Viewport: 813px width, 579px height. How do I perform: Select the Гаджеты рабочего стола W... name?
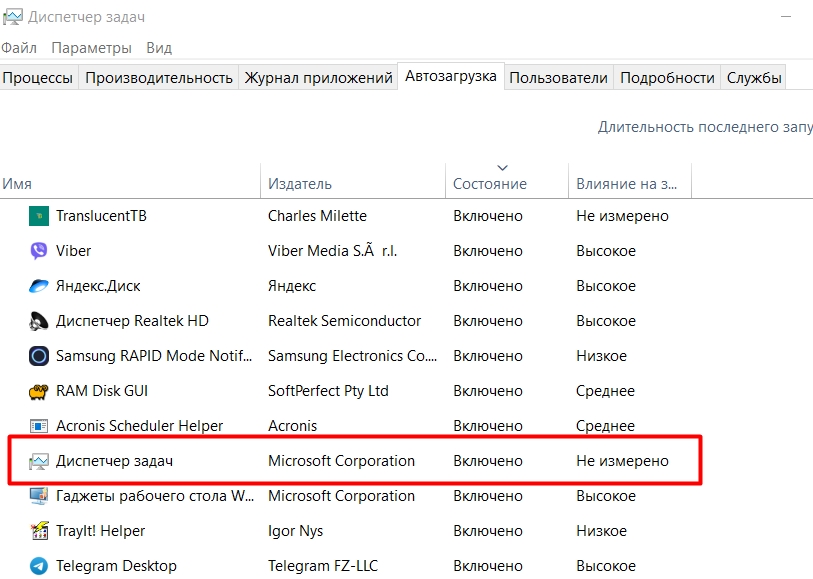tap(155, 496)
